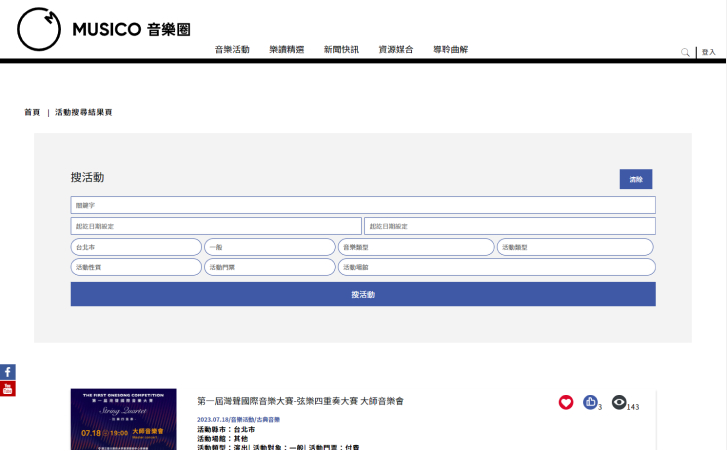Favorite the event with the red heart icon
Image resolution: width=727 pixels, height=451 pixels.
click(566, 402)
